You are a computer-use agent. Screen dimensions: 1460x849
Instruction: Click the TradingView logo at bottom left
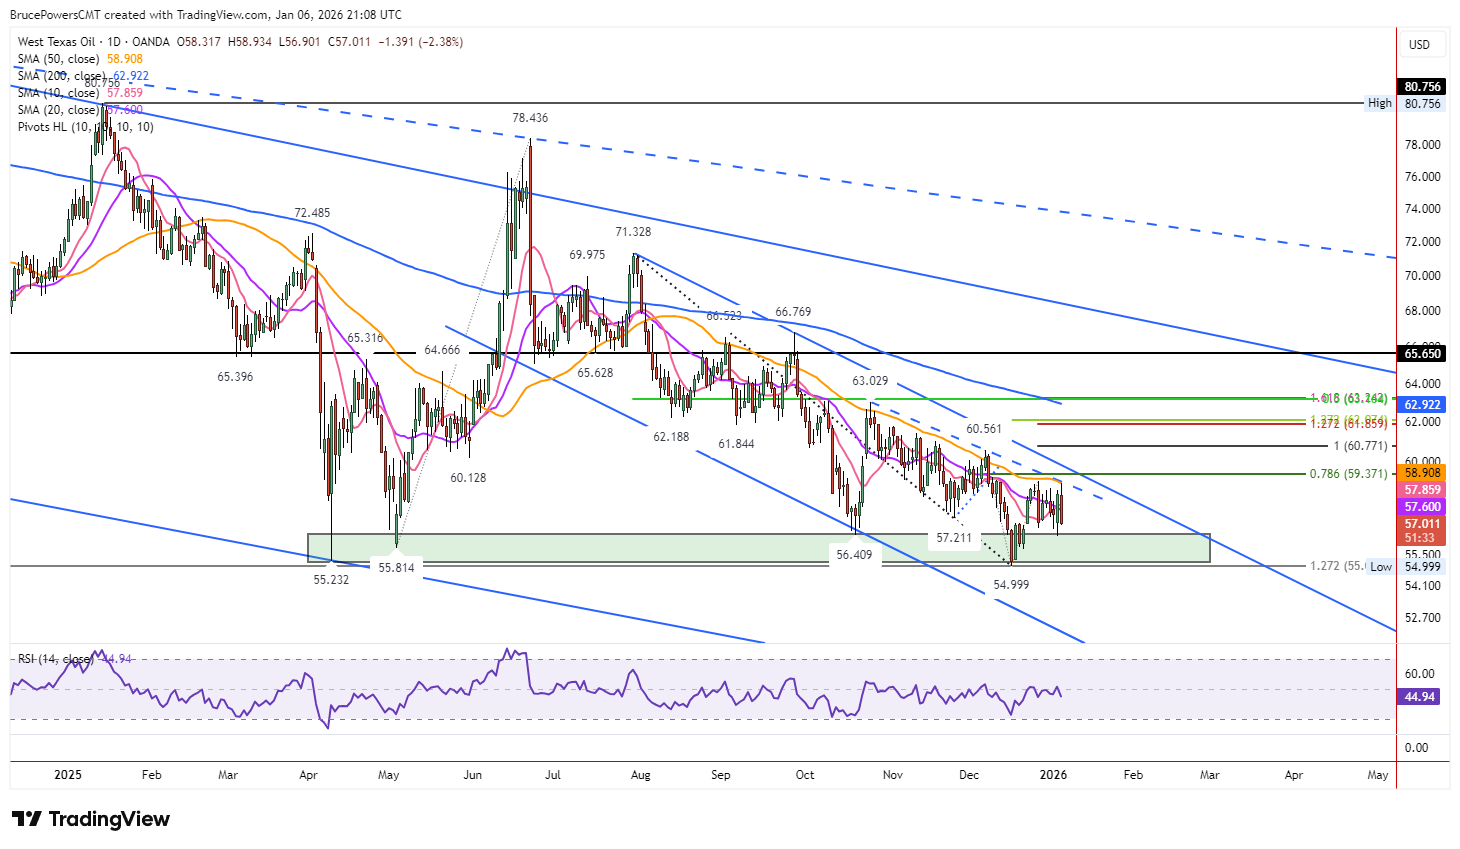91,819
